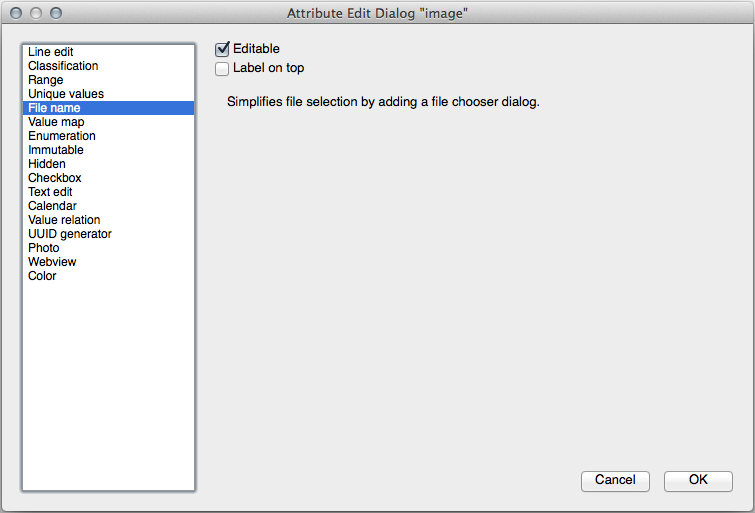Choose UUID generator widget type

[x=70, y=234]
